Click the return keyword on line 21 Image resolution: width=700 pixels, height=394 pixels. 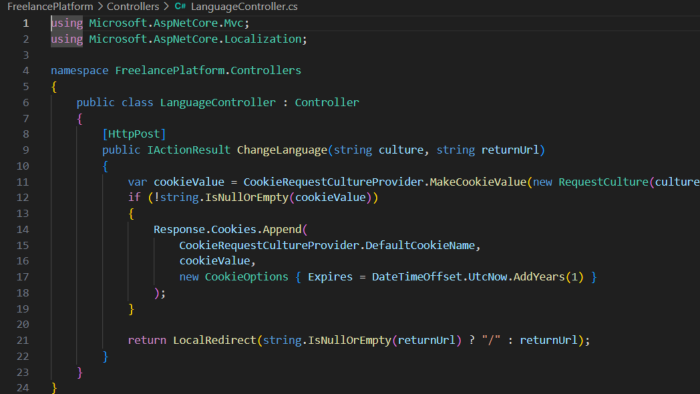pos(147,340)
